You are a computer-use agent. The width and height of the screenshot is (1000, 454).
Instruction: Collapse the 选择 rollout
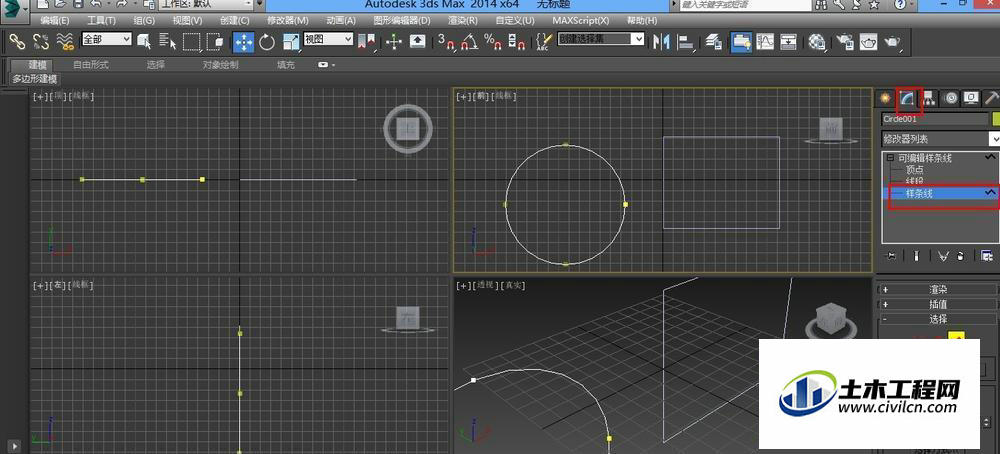point(938,319)
